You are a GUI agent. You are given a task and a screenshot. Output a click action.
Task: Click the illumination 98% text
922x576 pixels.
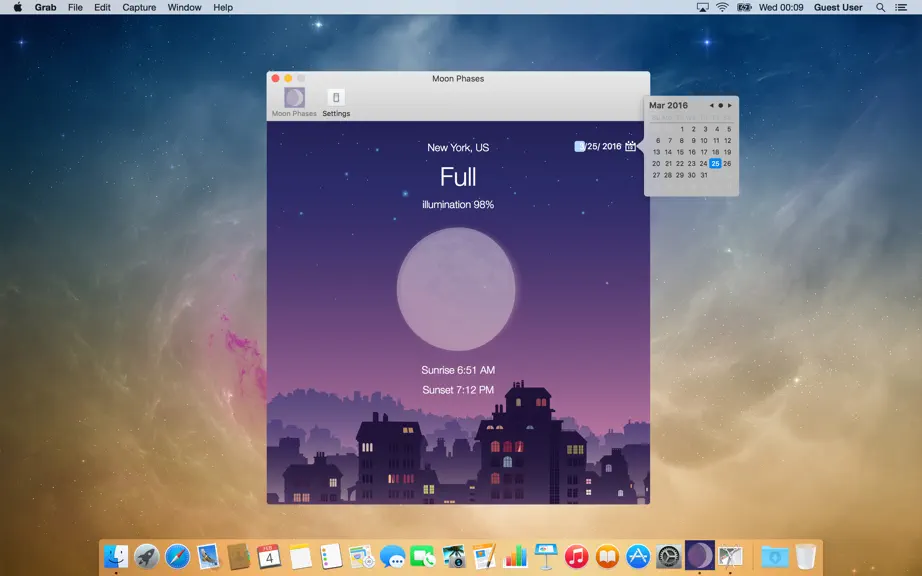pos(458,205)
